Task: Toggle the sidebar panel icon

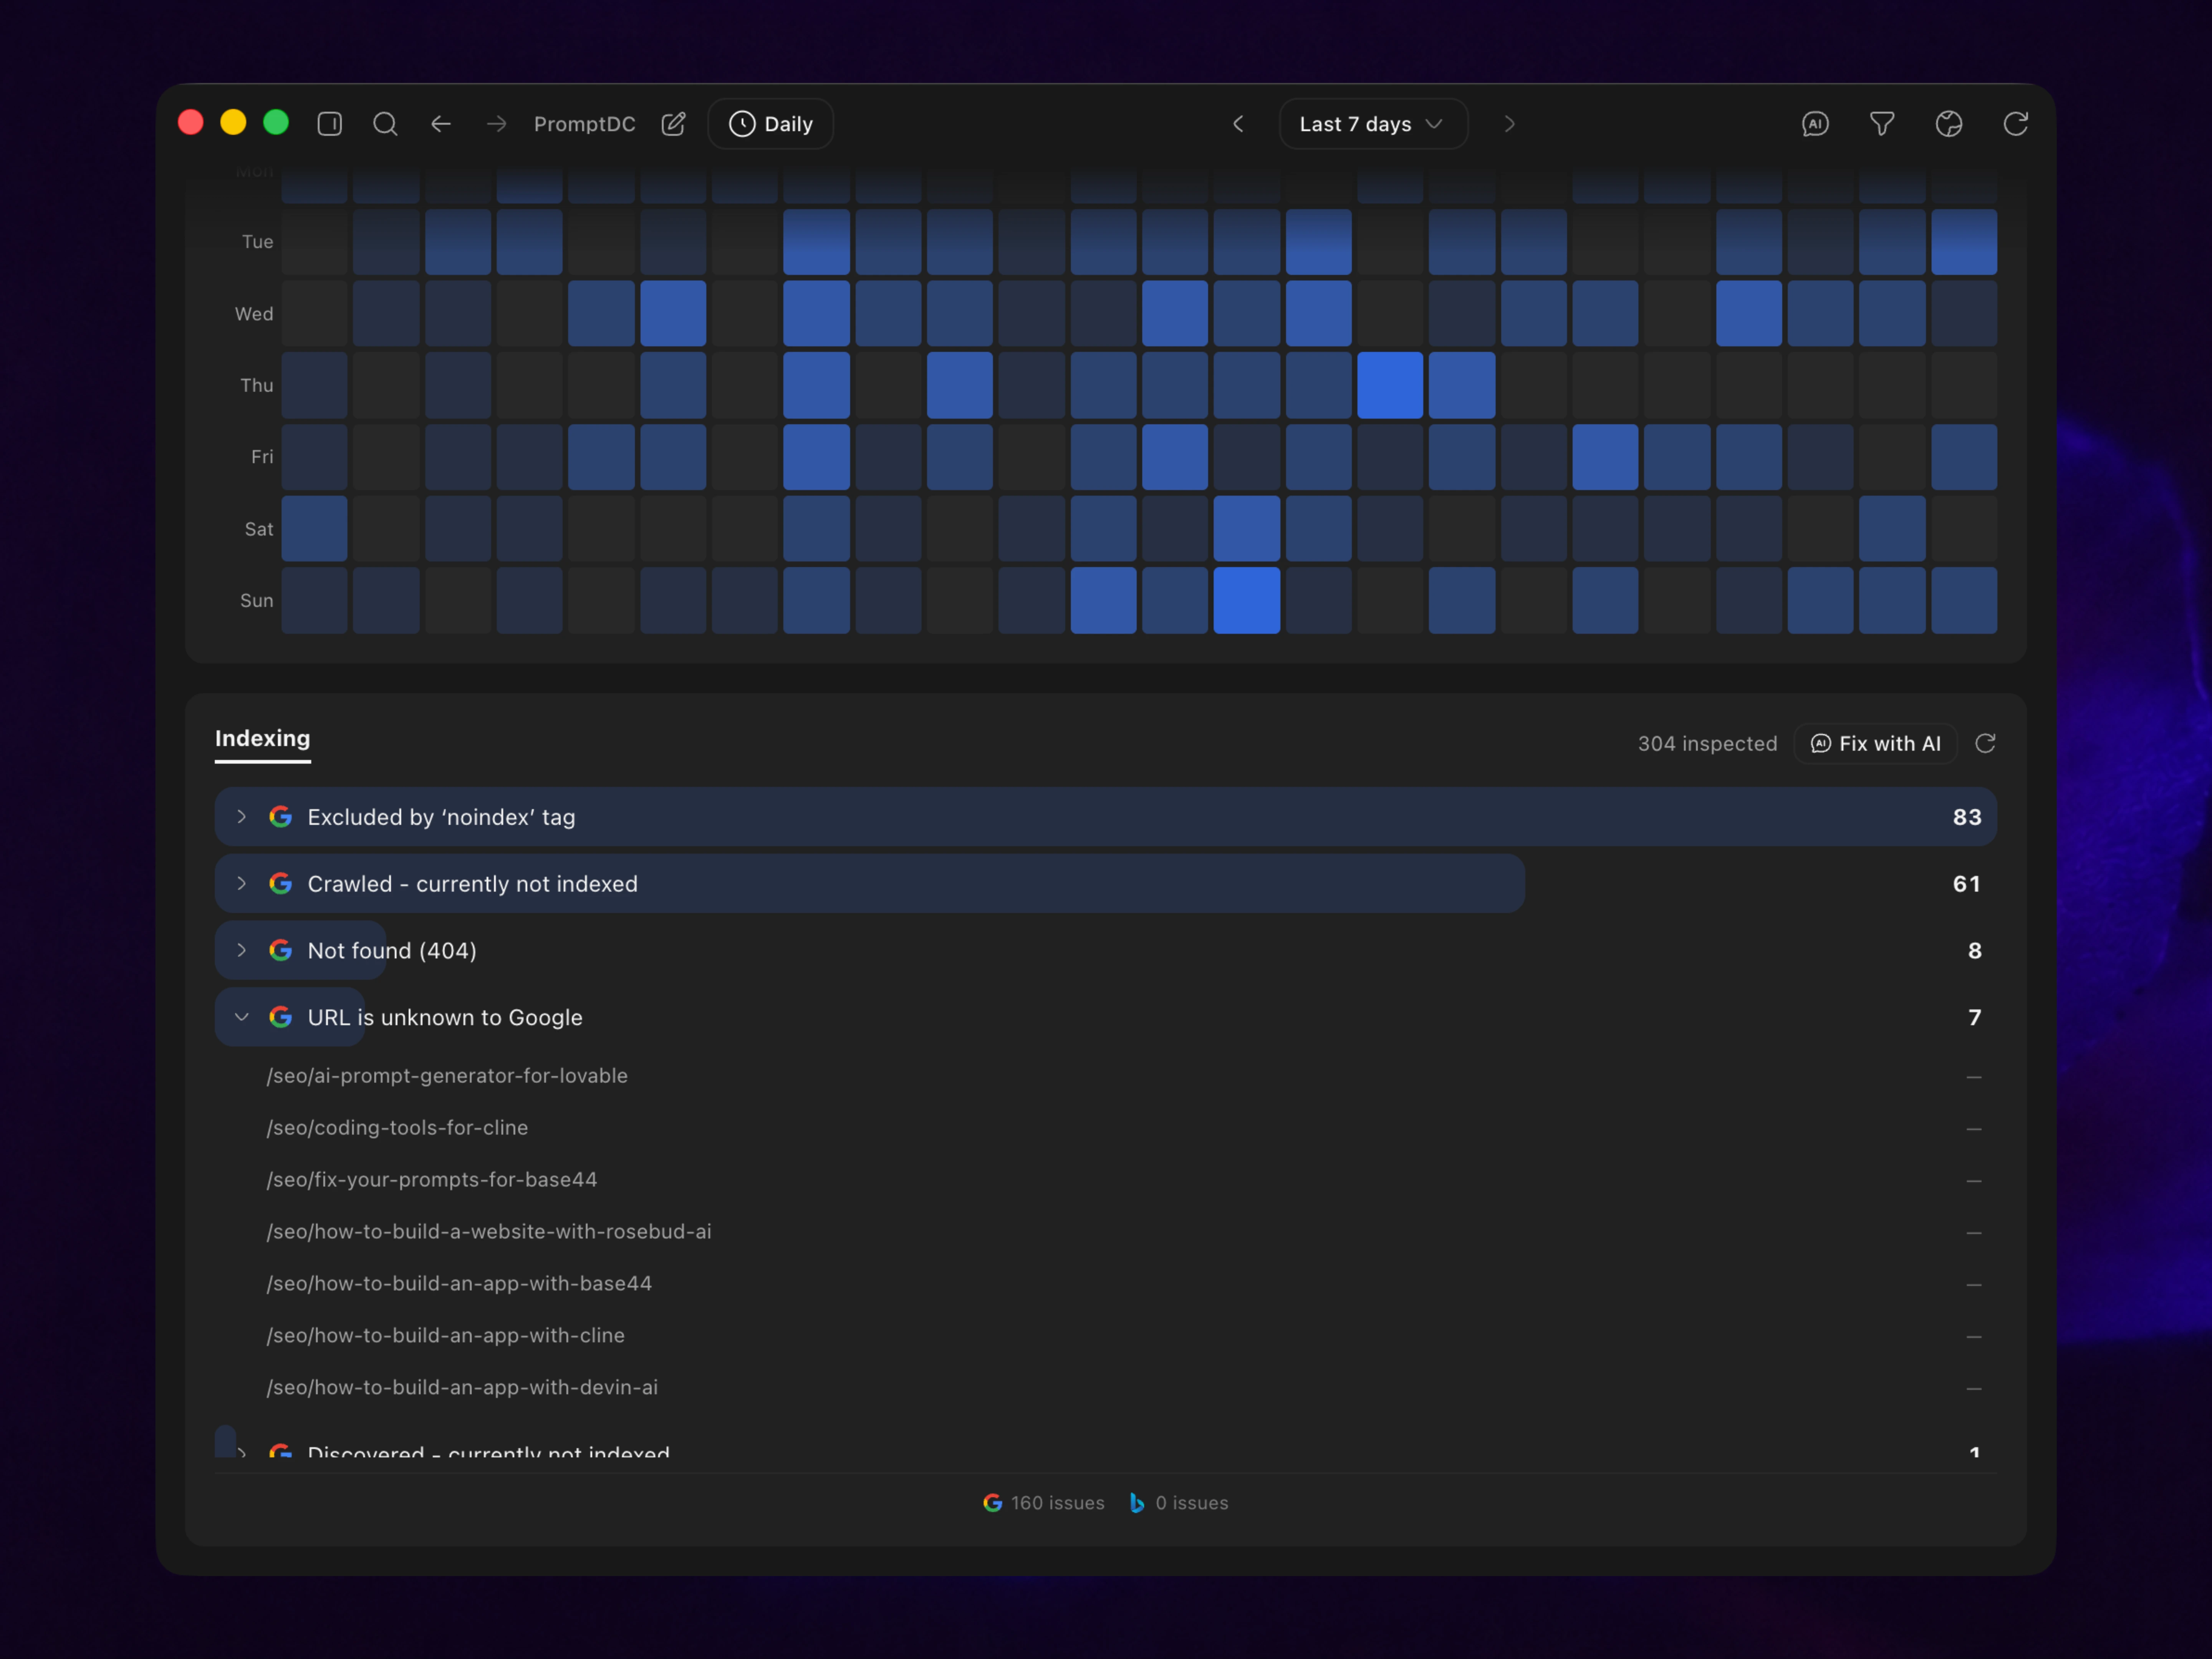Action: (x=330, y=124)
